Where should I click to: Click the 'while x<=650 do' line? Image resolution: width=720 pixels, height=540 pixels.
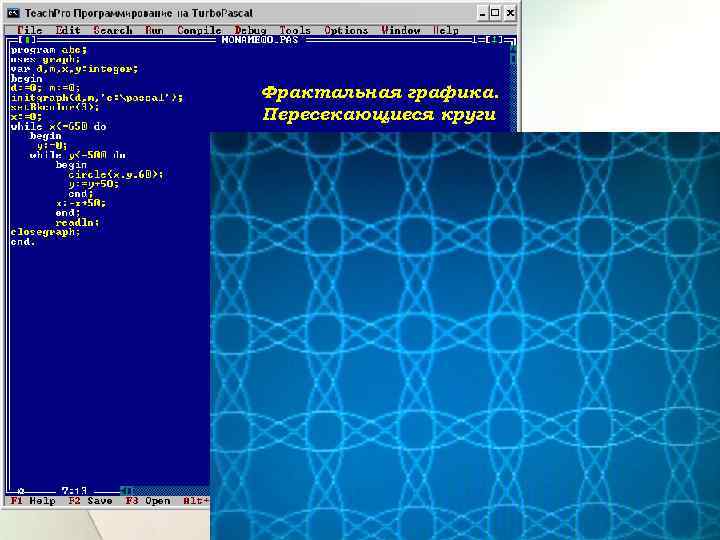point(58,126)
